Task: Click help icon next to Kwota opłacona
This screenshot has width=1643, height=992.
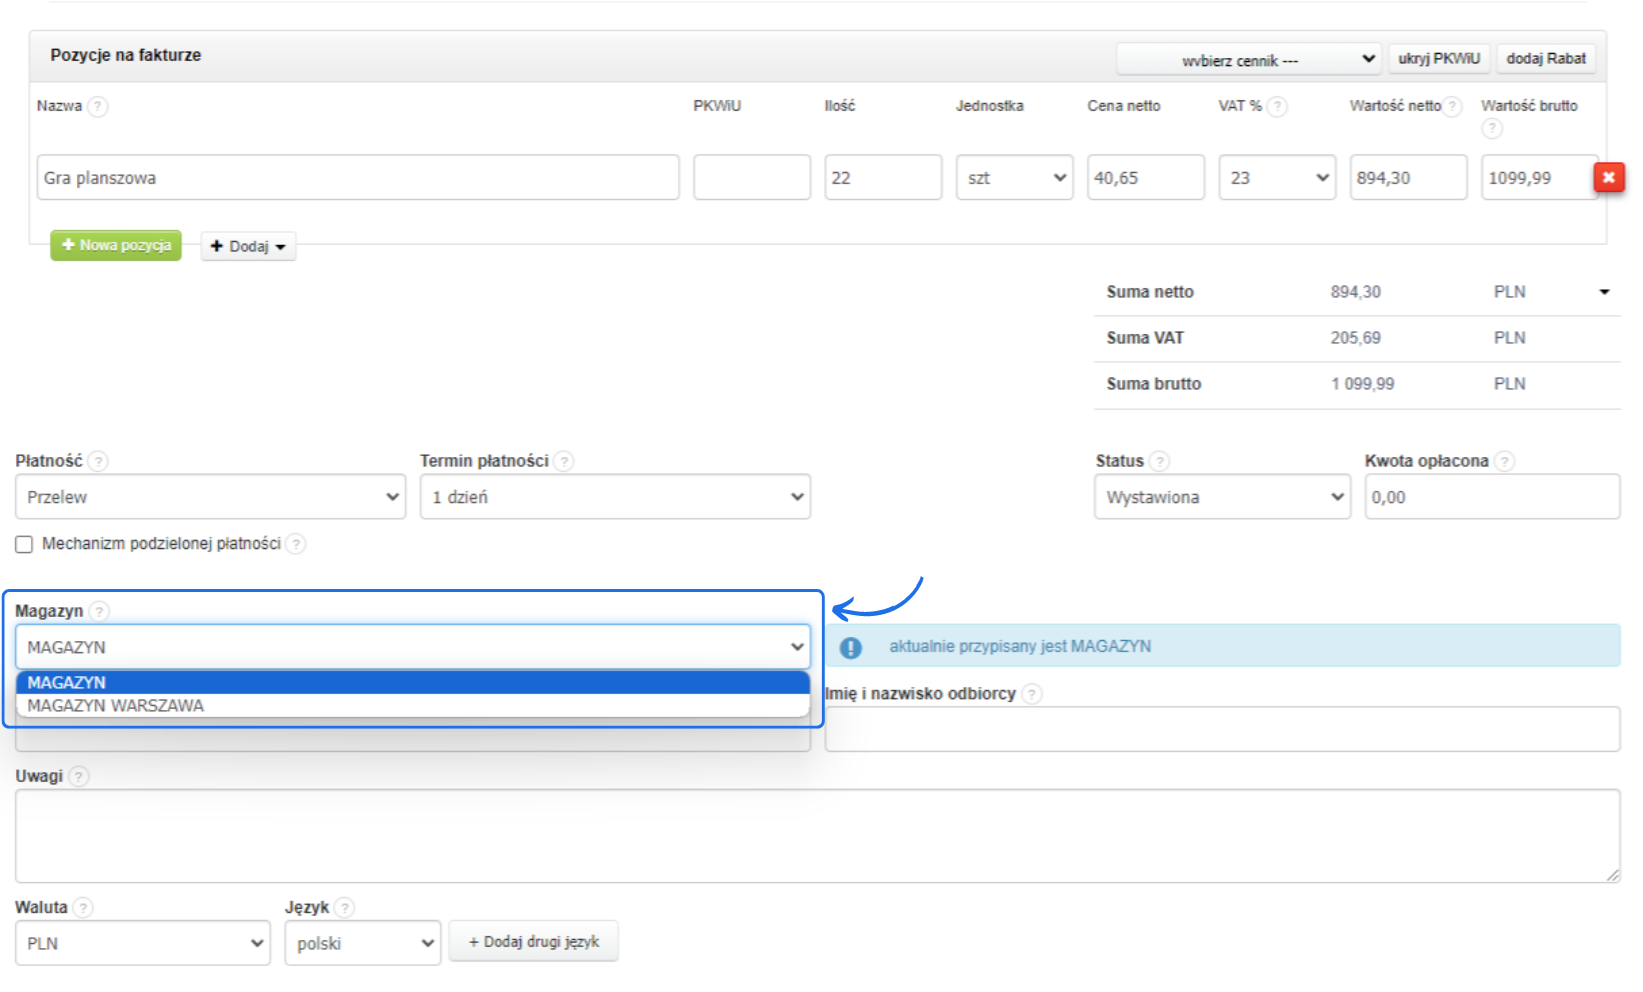Action: 1504,461
